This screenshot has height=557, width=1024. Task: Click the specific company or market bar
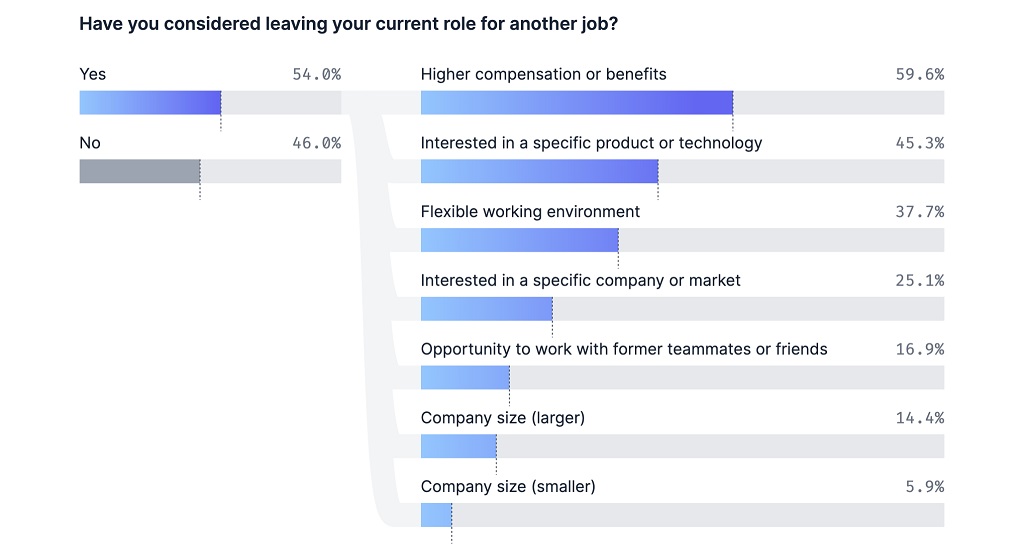click(x=487, y=309)
